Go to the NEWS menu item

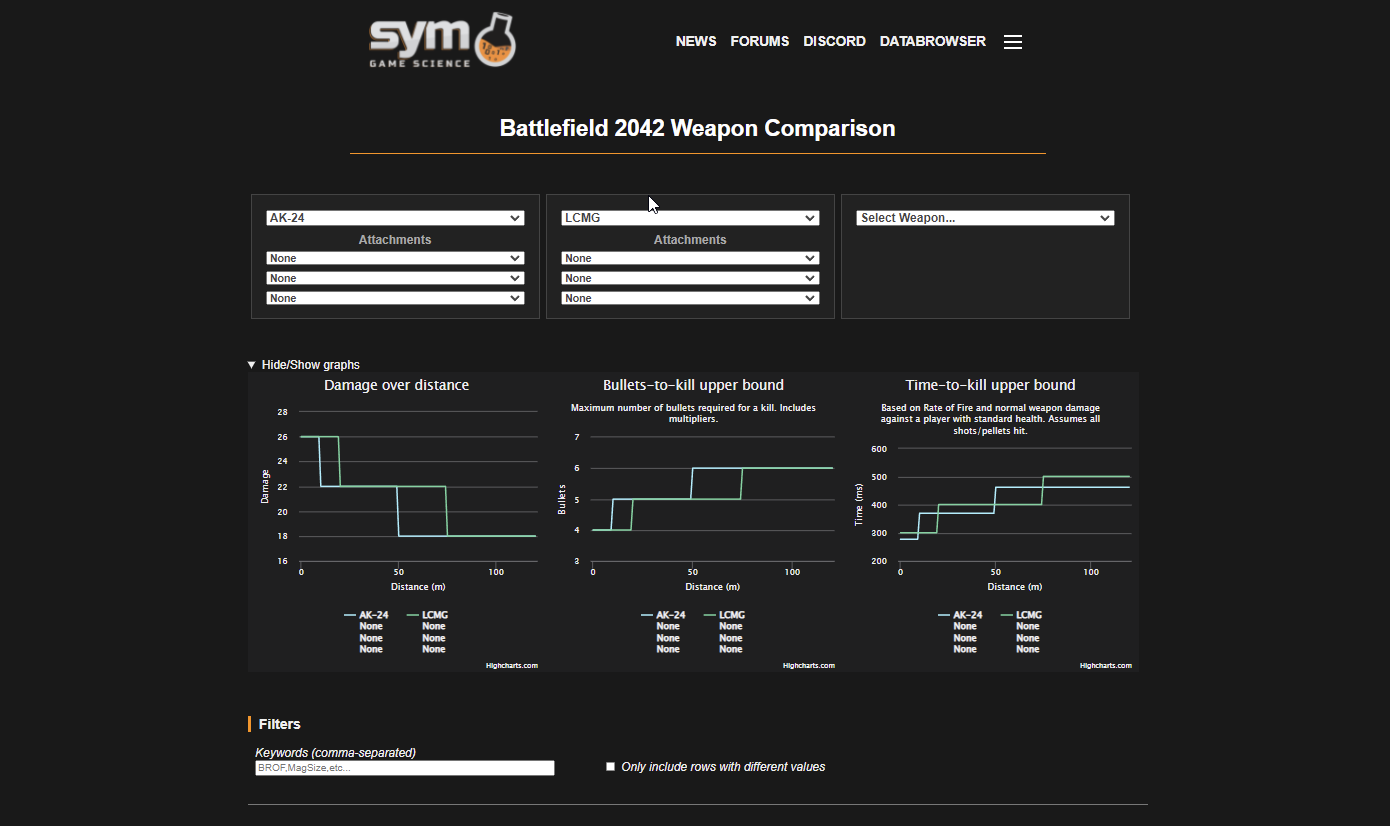696,41
